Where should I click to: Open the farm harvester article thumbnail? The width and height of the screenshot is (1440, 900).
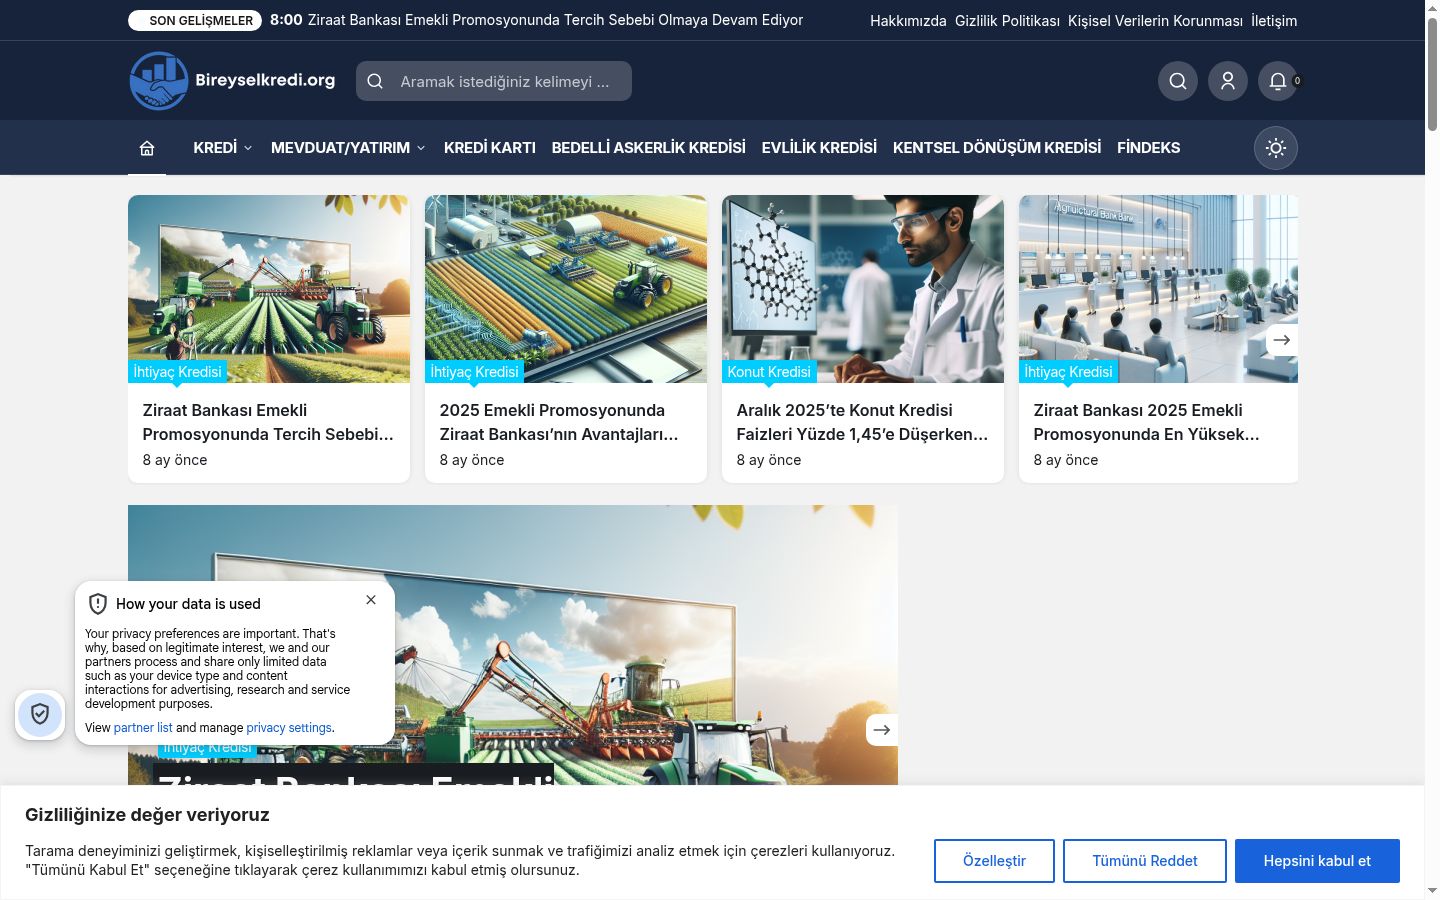point(269,289)
